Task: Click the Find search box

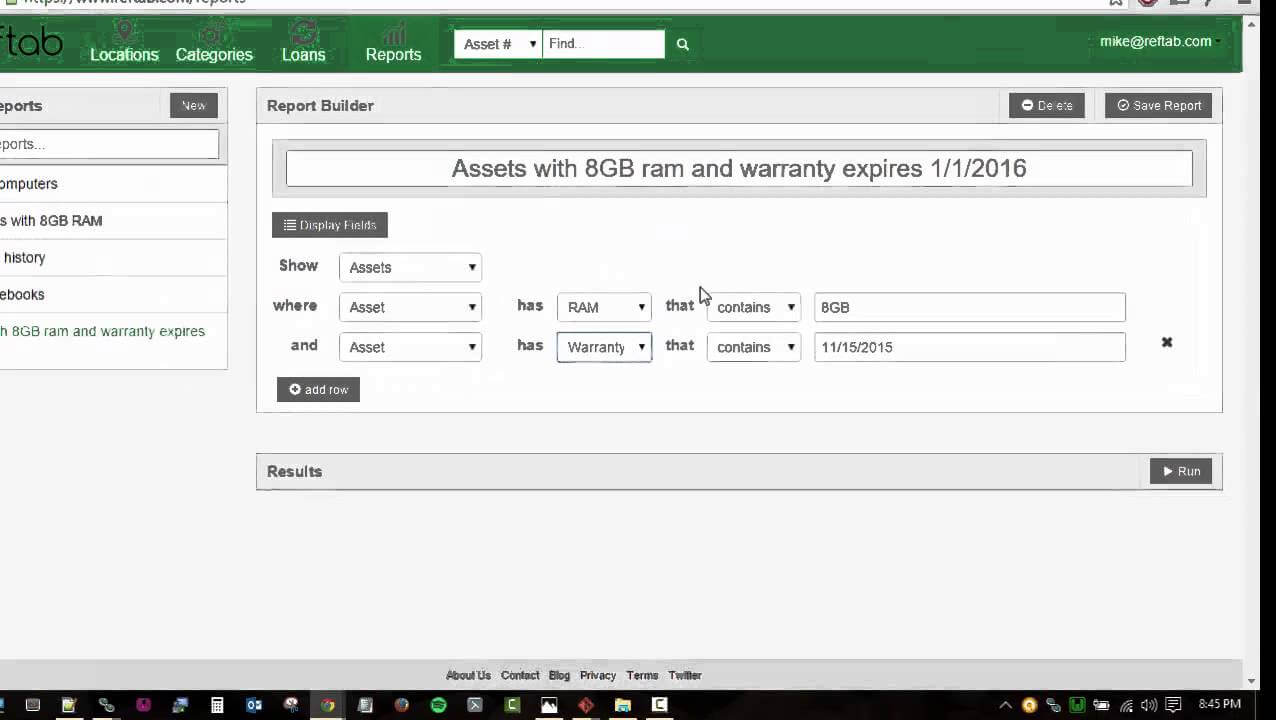Action: [x=603, y=44]
